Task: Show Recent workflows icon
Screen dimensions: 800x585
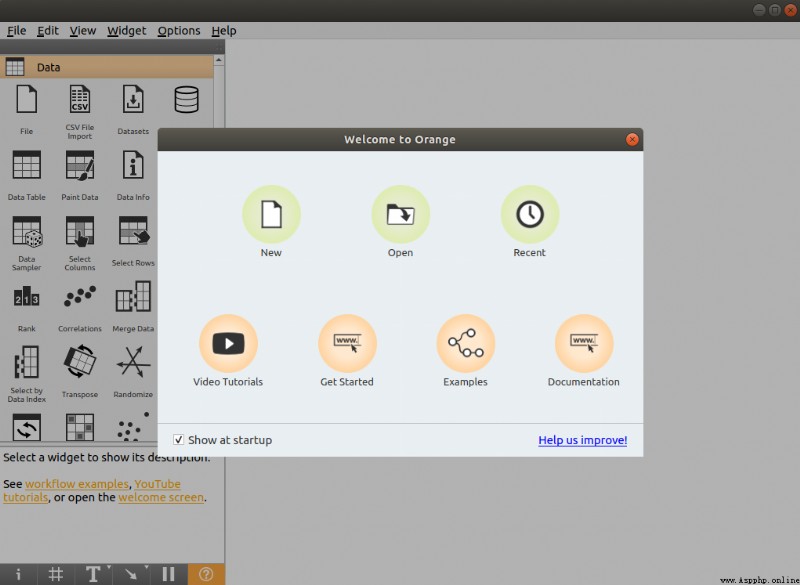Action: pyautogui.click(x=530, y=214)
